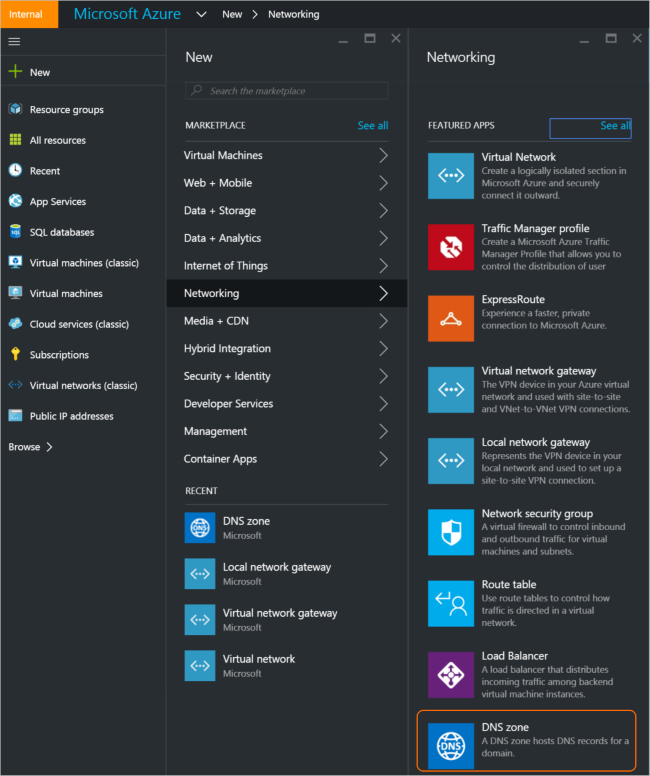This screenshot has height=776, width=650.
Task: Click the DNS zone icon under Recent
Action: [x=200, y=528]
